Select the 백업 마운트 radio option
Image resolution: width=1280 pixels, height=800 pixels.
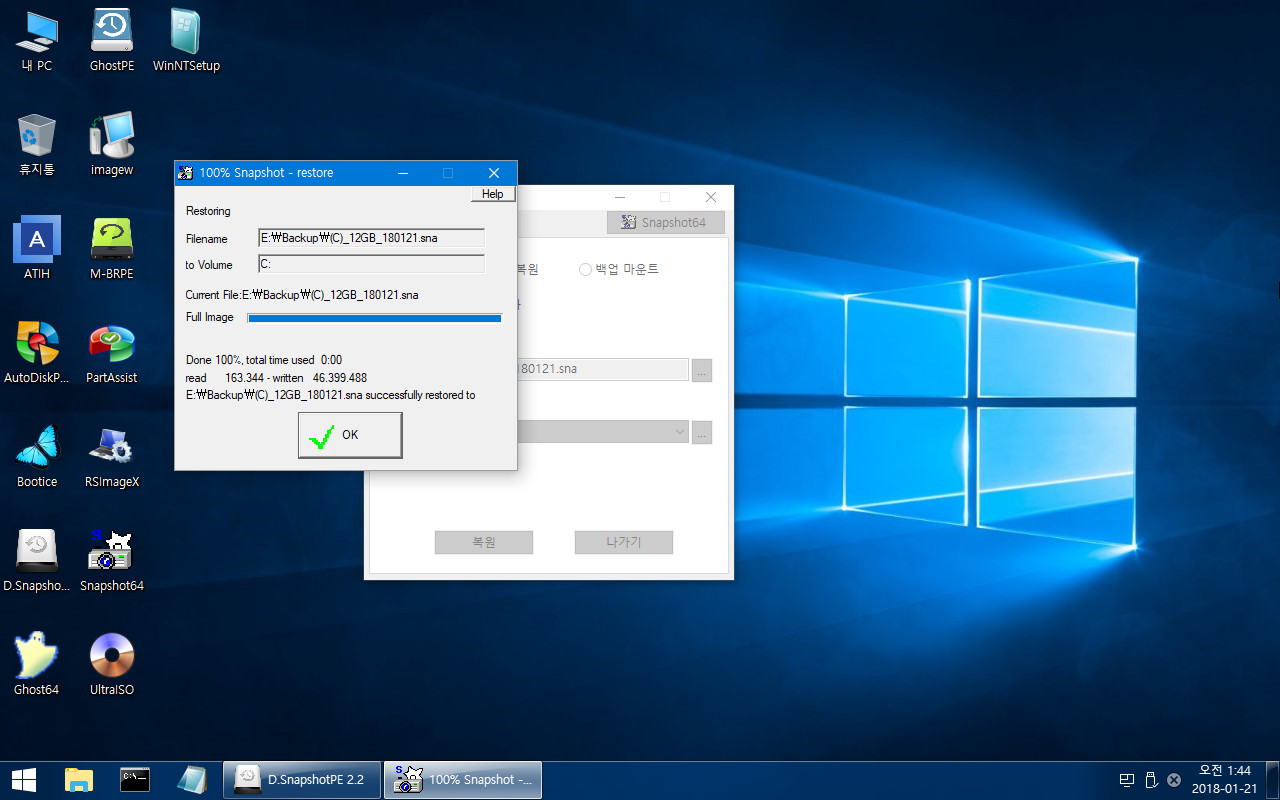619,269
